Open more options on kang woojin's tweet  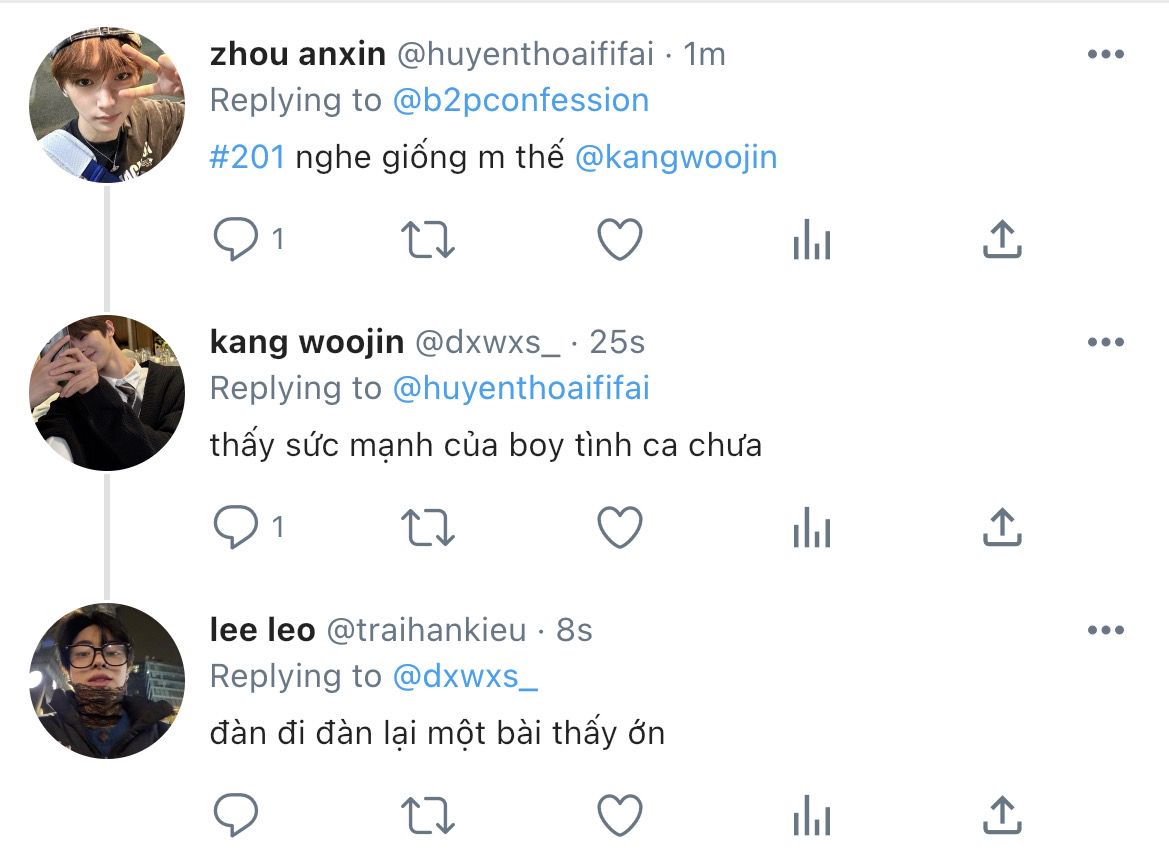coord(1106,342)
